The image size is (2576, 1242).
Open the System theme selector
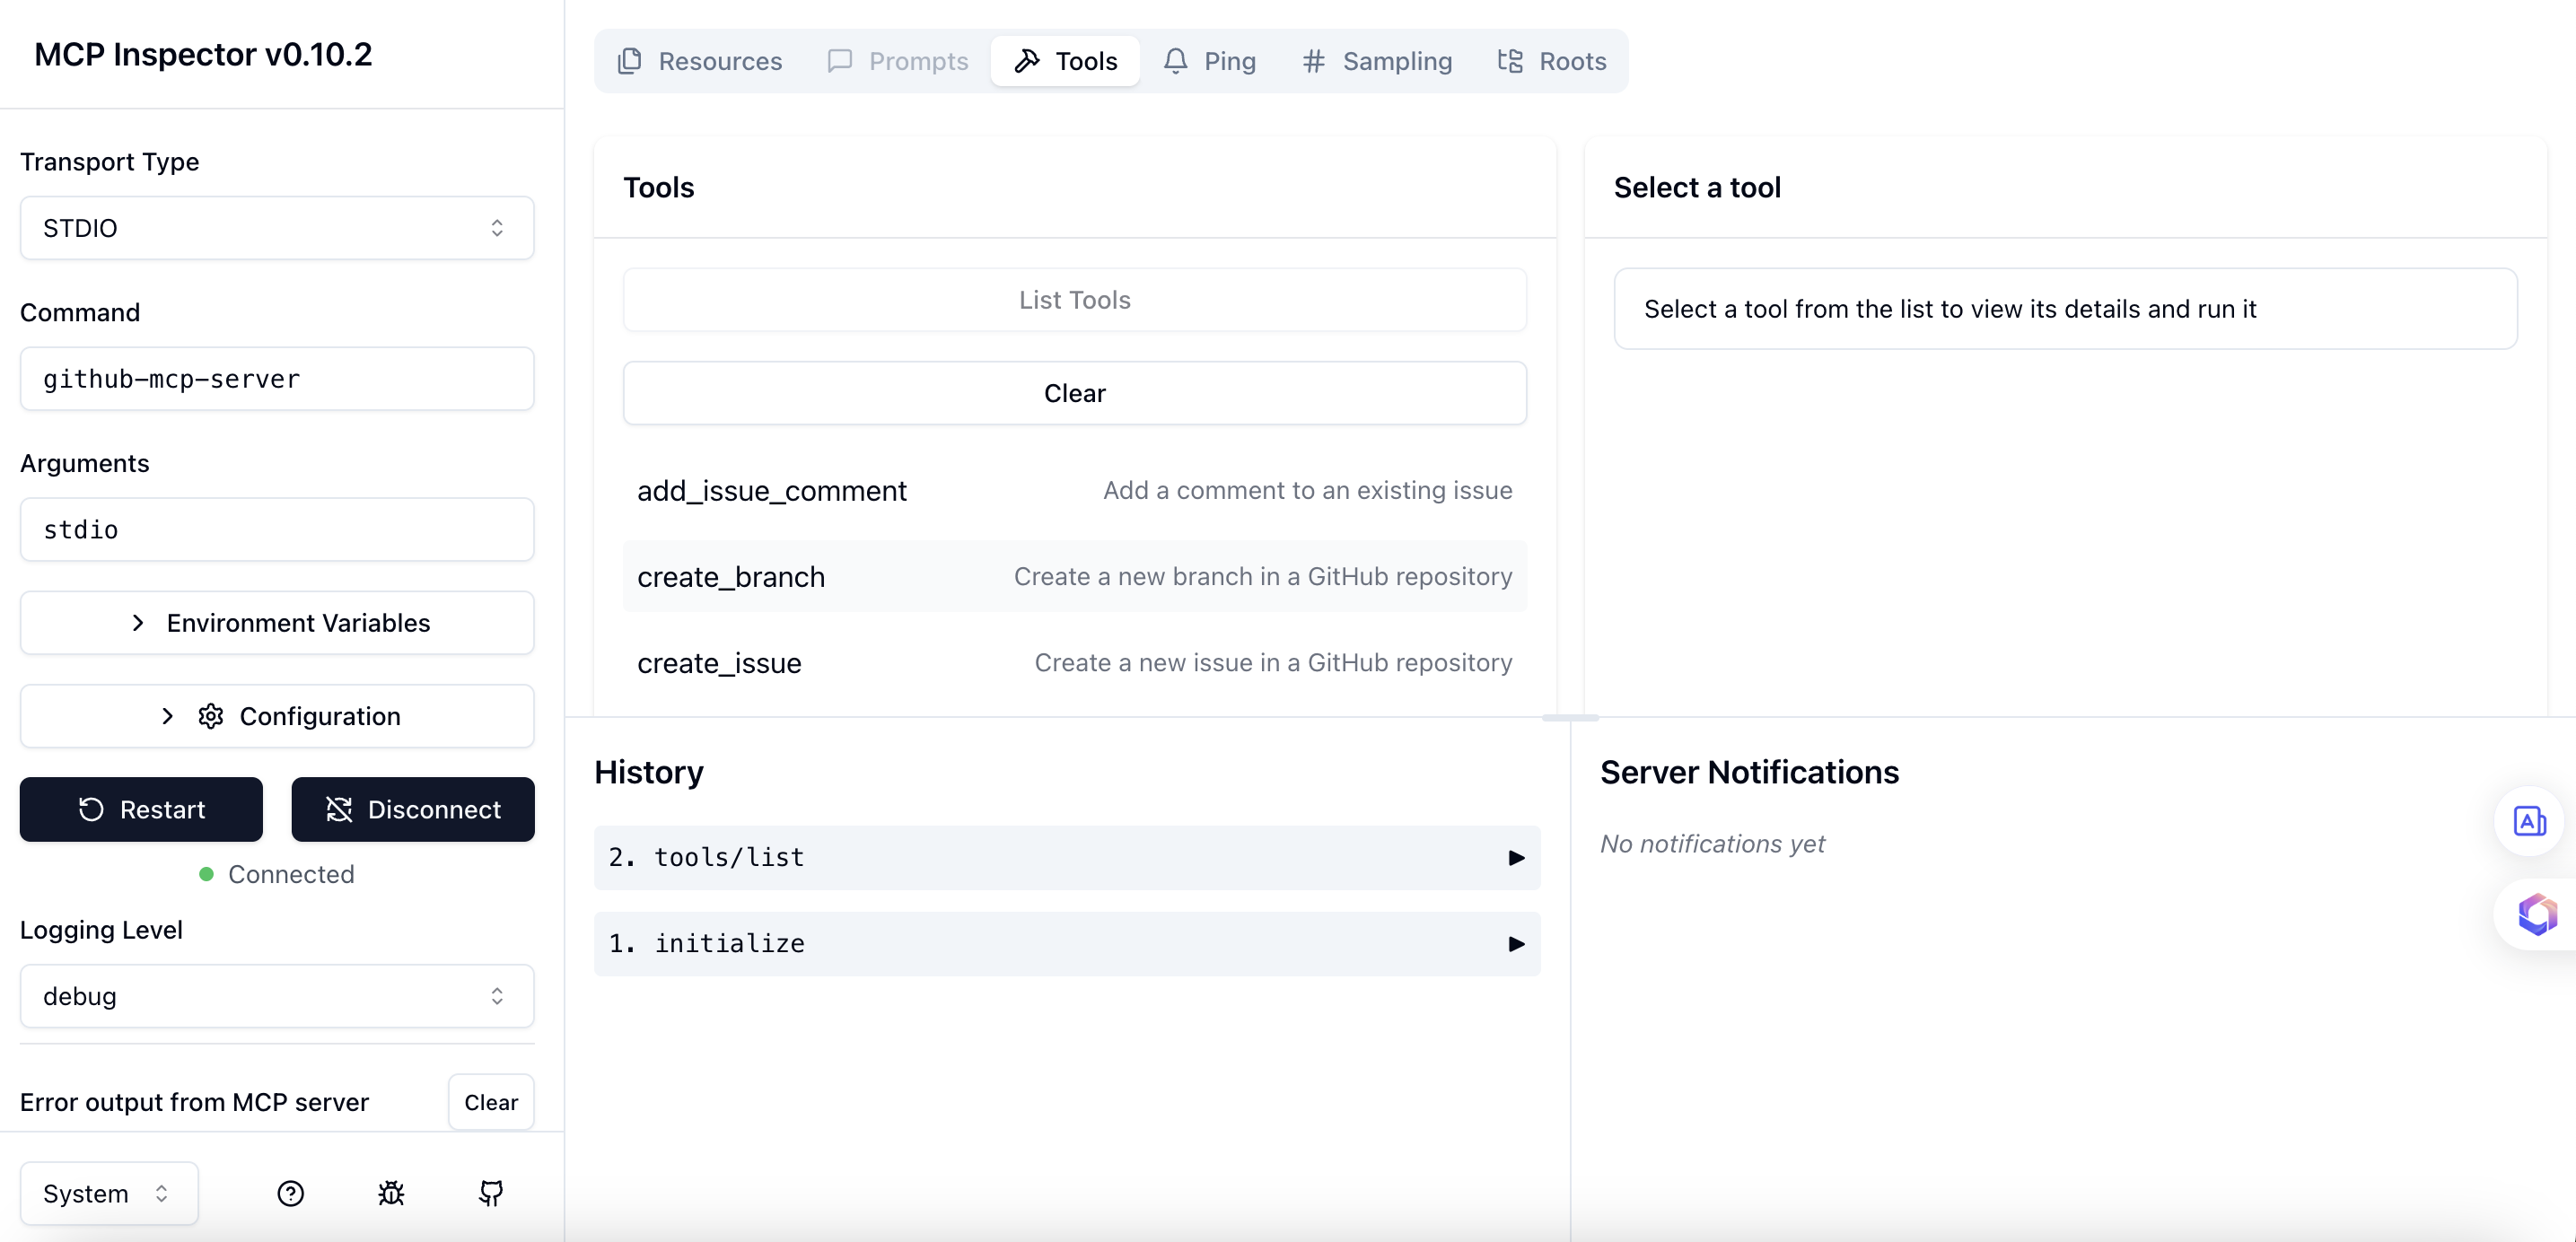(x=109, y=1193)
